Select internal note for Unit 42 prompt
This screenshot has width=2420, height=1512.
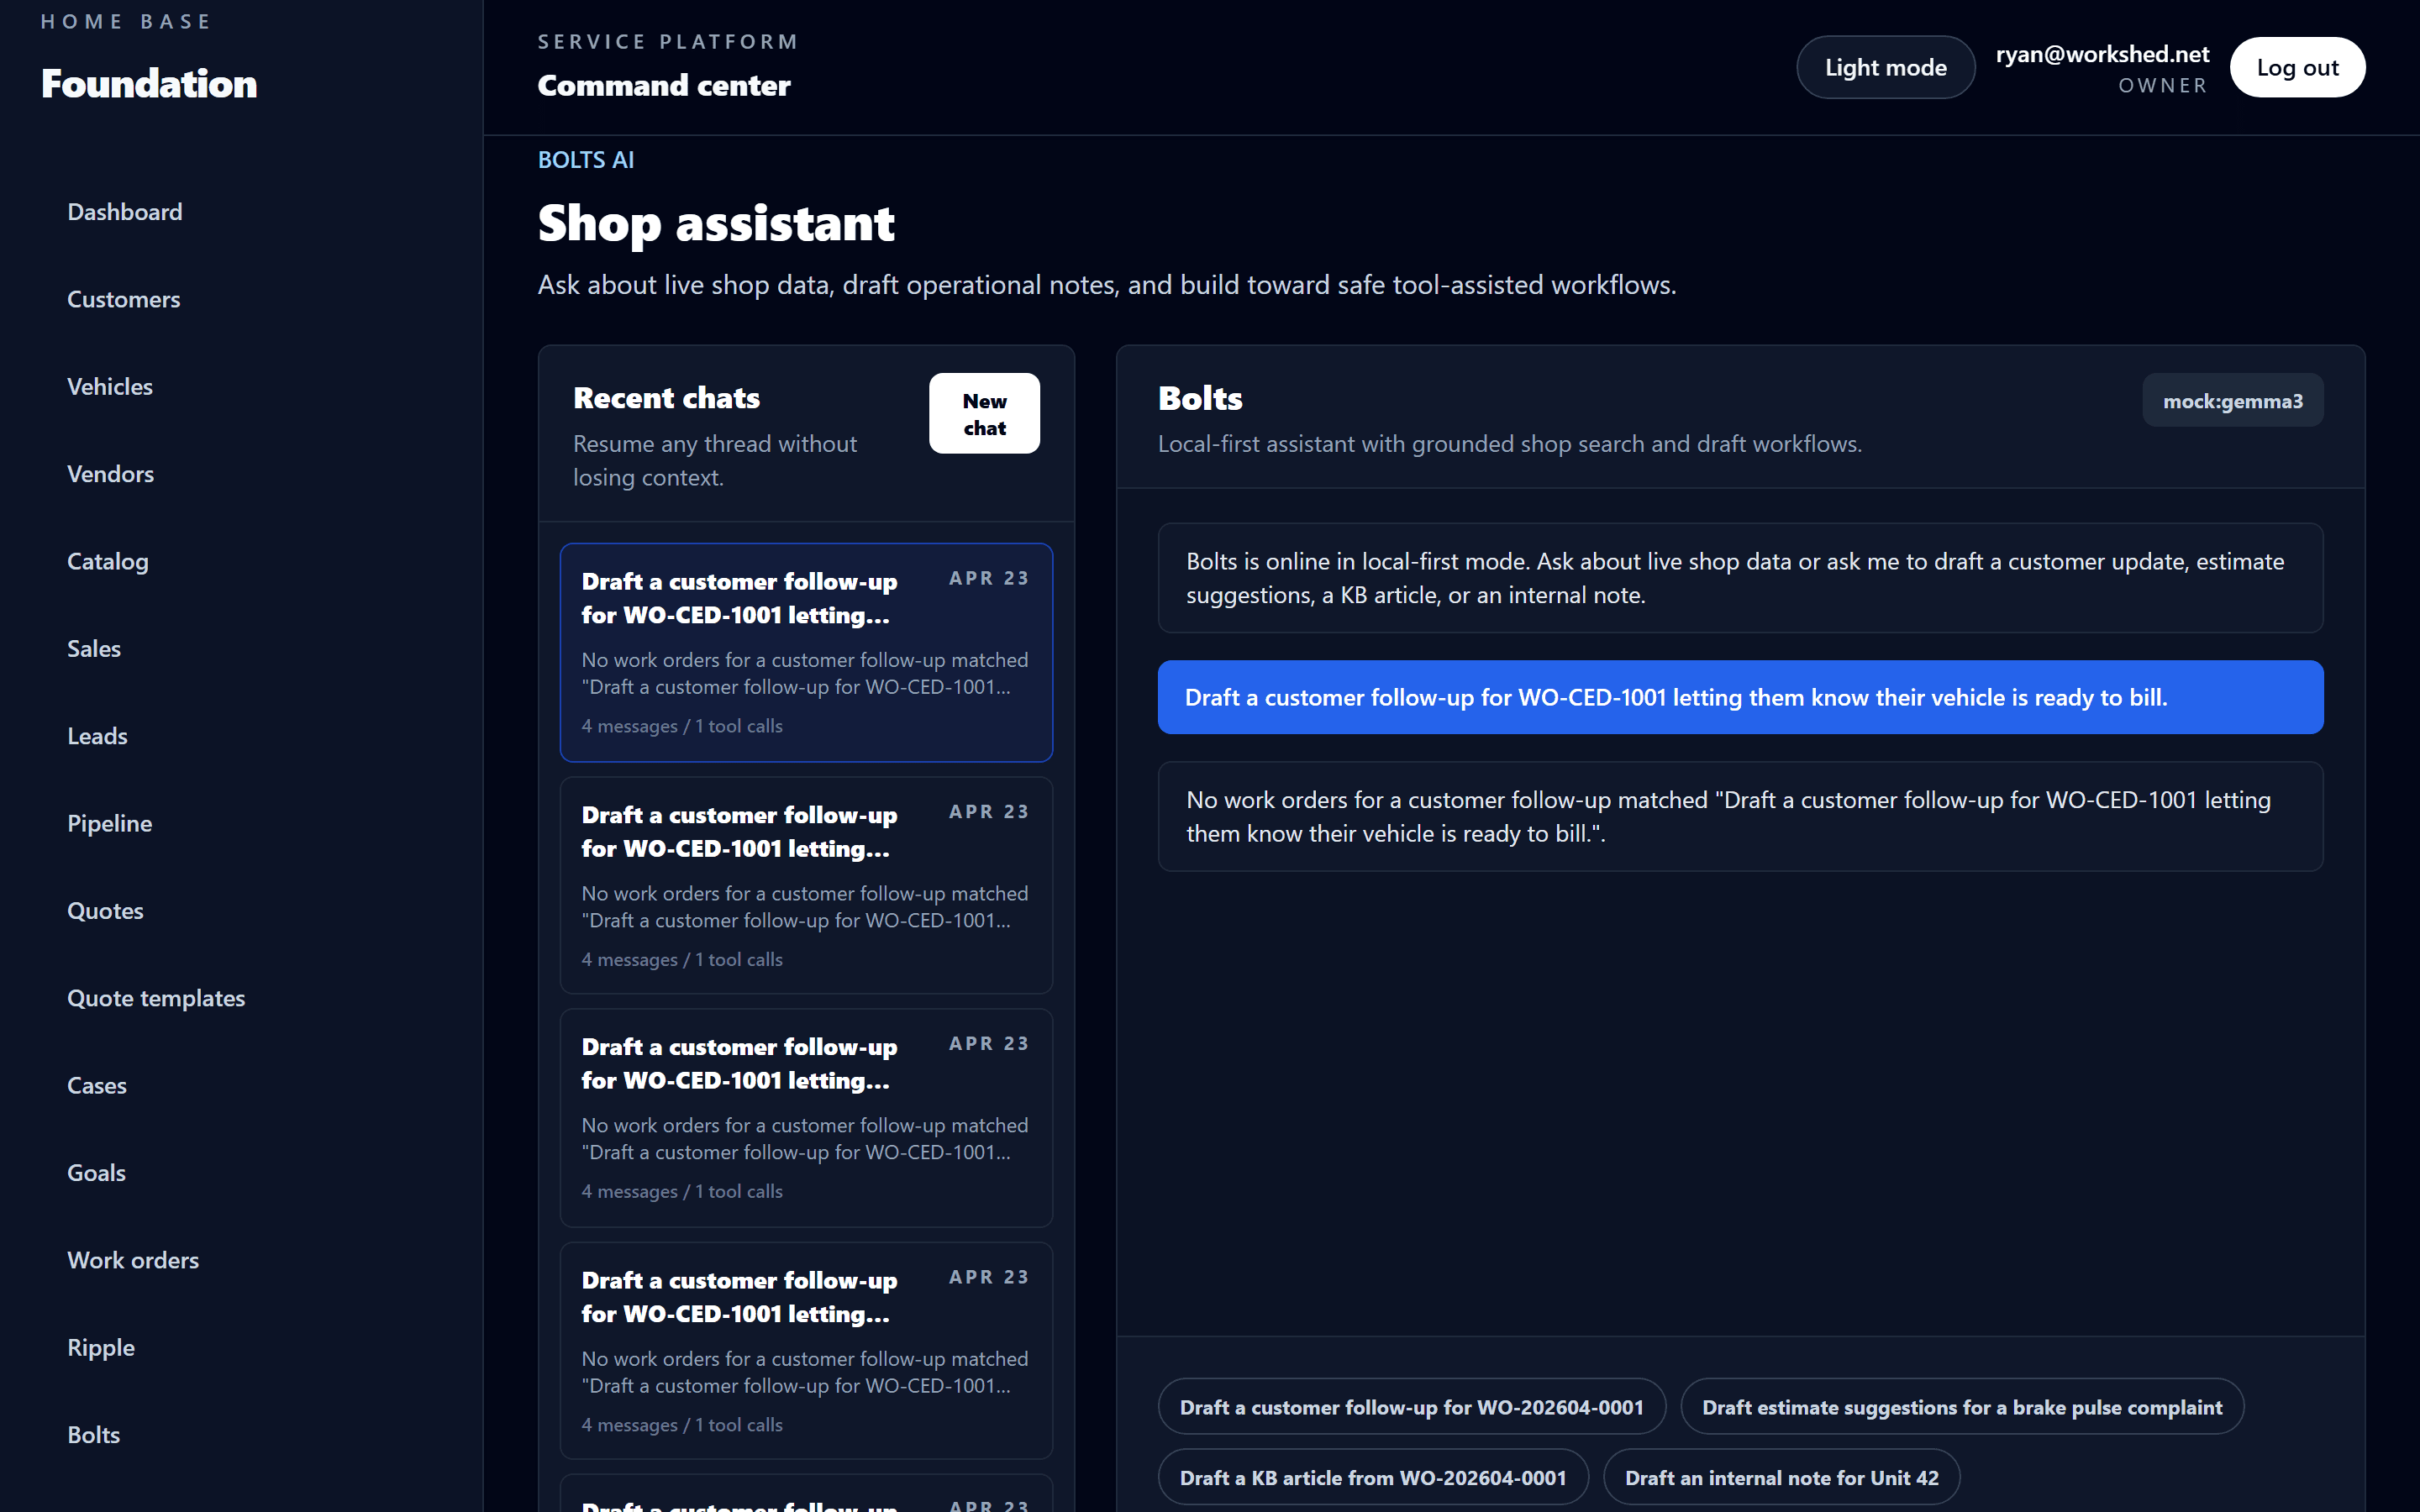click(x=1781, y=1477)
